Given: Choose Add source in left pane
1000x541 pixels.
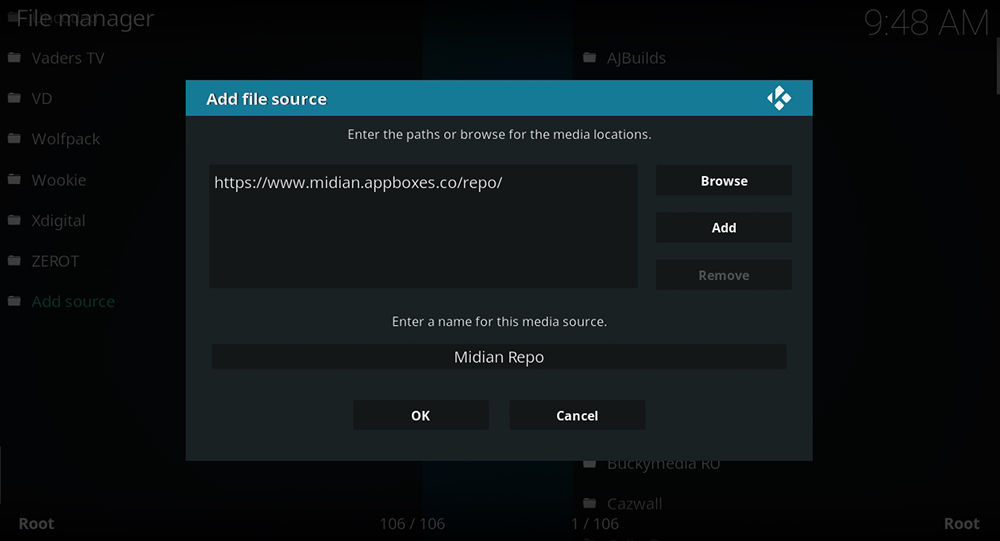Looking at the screenshot, I should (73, 302).
